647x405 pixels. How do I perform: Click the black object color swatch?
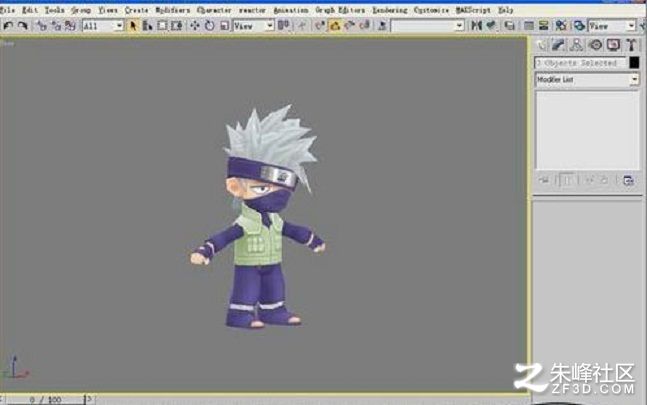point(634,63)
